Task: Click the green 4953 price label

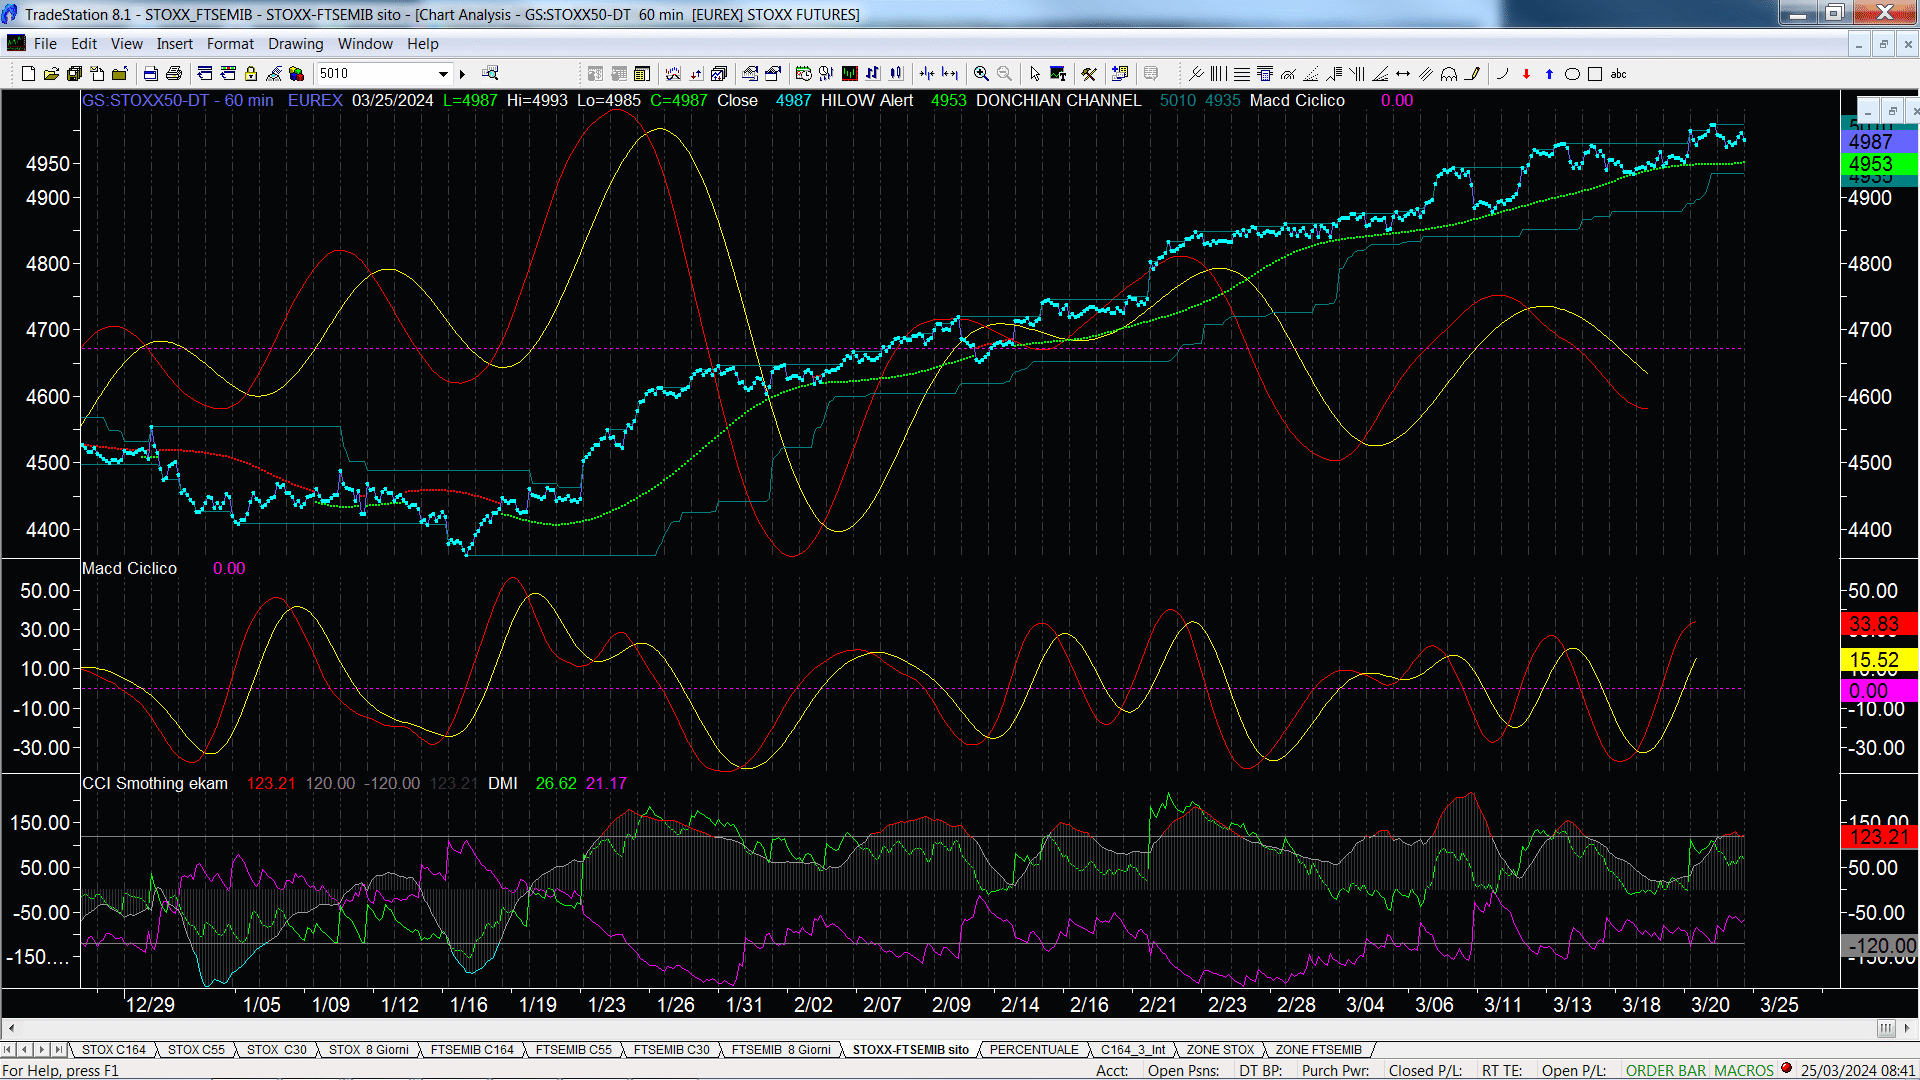Action: (x=1878, y=164)
